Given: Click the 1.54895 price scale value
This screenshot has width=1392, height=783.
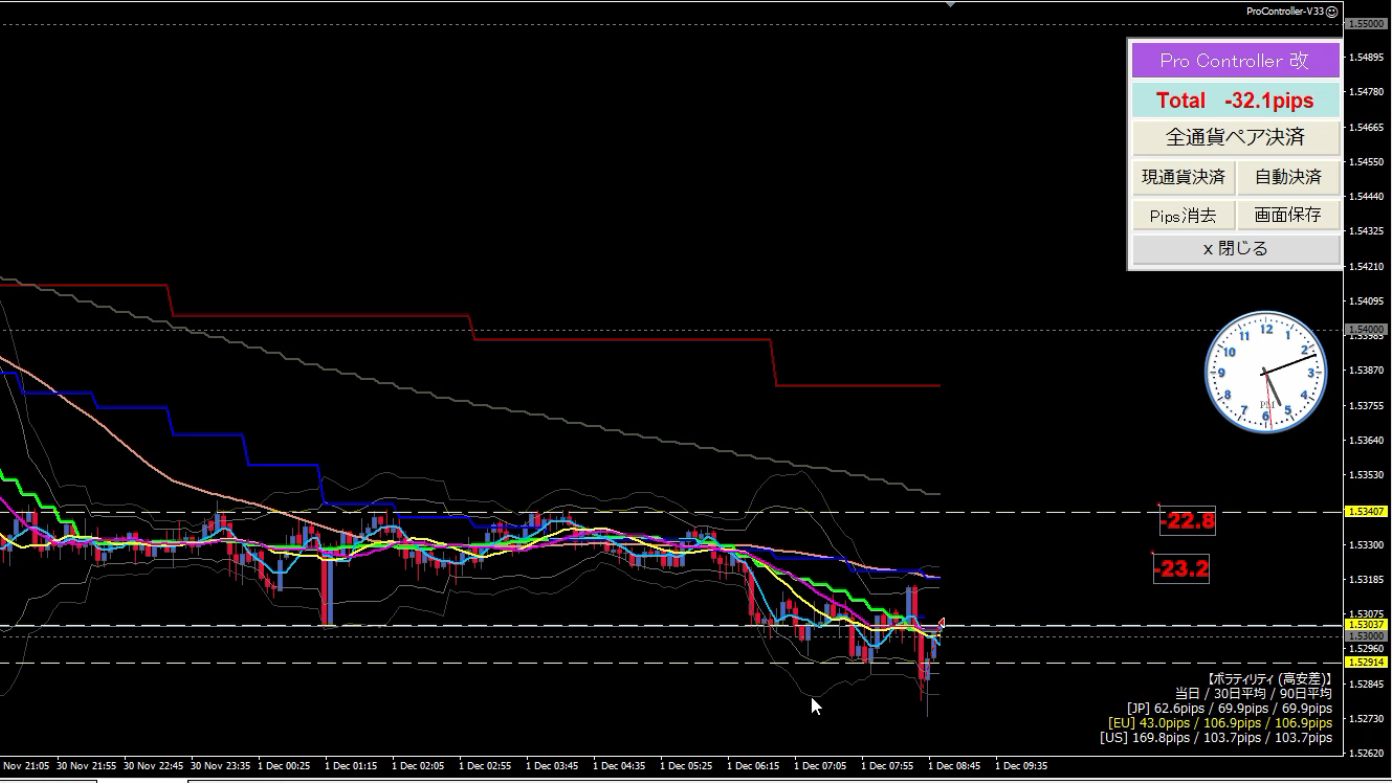Looking at the screenshot, I should [1366, 57].
